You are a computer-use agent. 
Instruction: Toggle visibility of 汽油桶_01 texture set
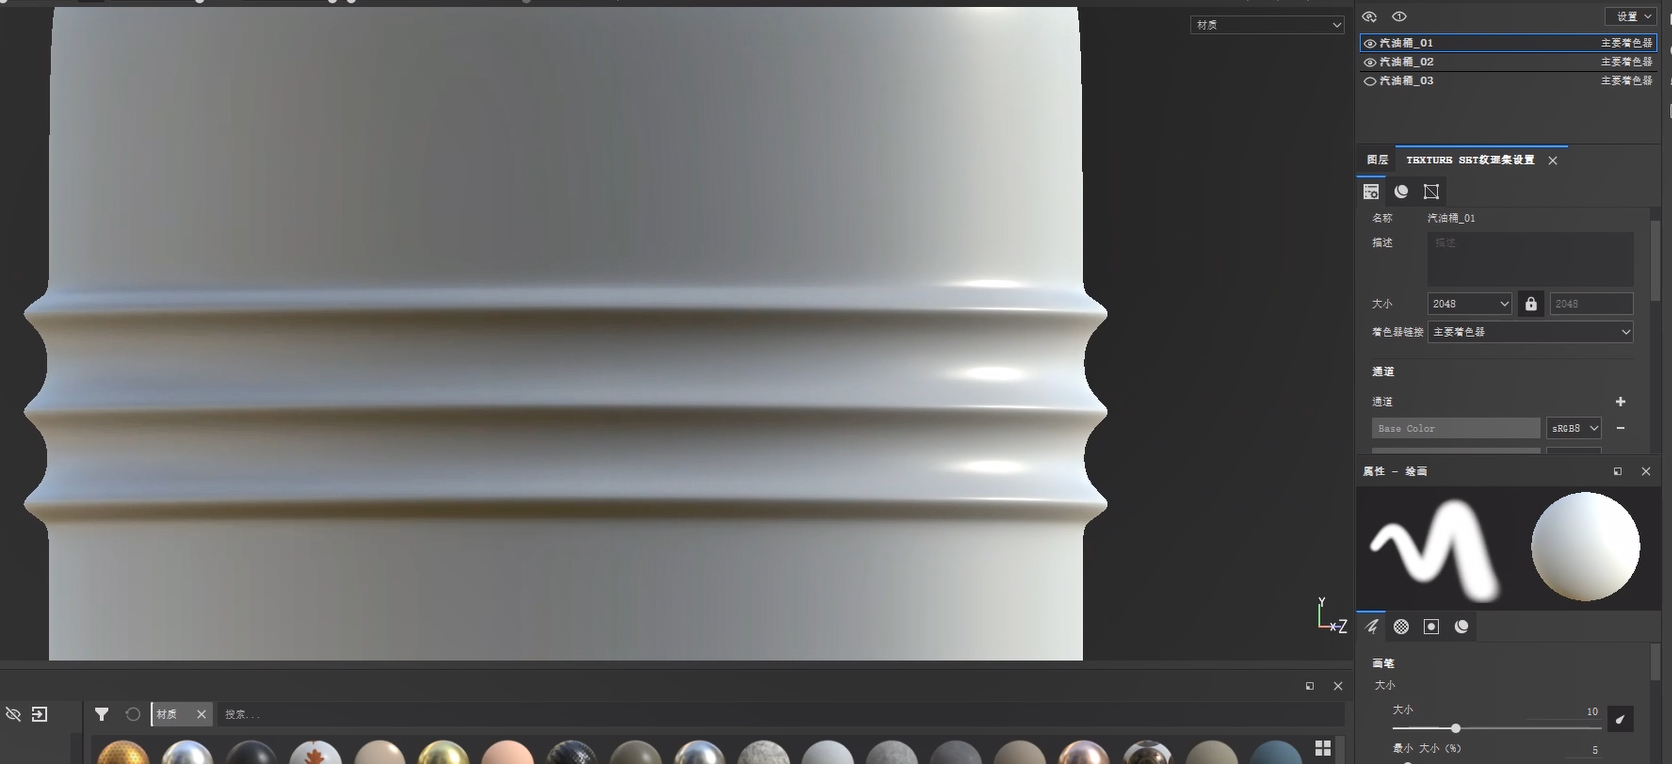[x=1370, y=43]
